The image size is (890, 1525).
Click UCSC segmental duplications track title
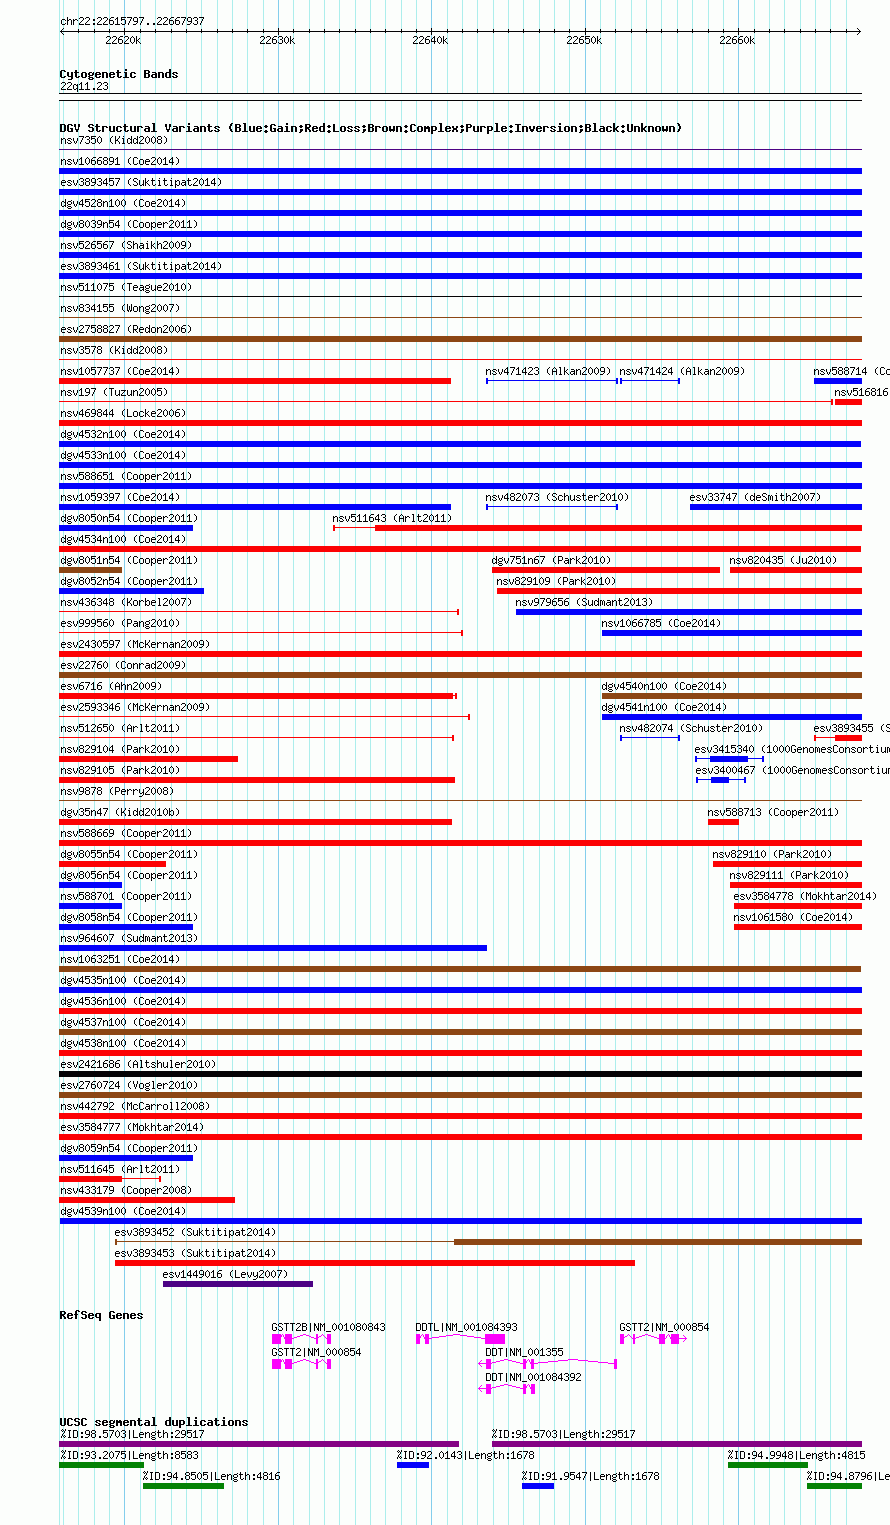pos(154,1422)
